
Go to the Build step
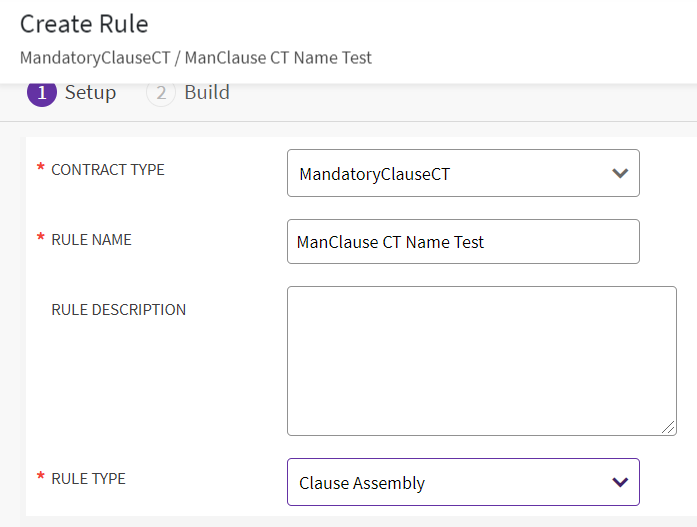tap(207, 93)
